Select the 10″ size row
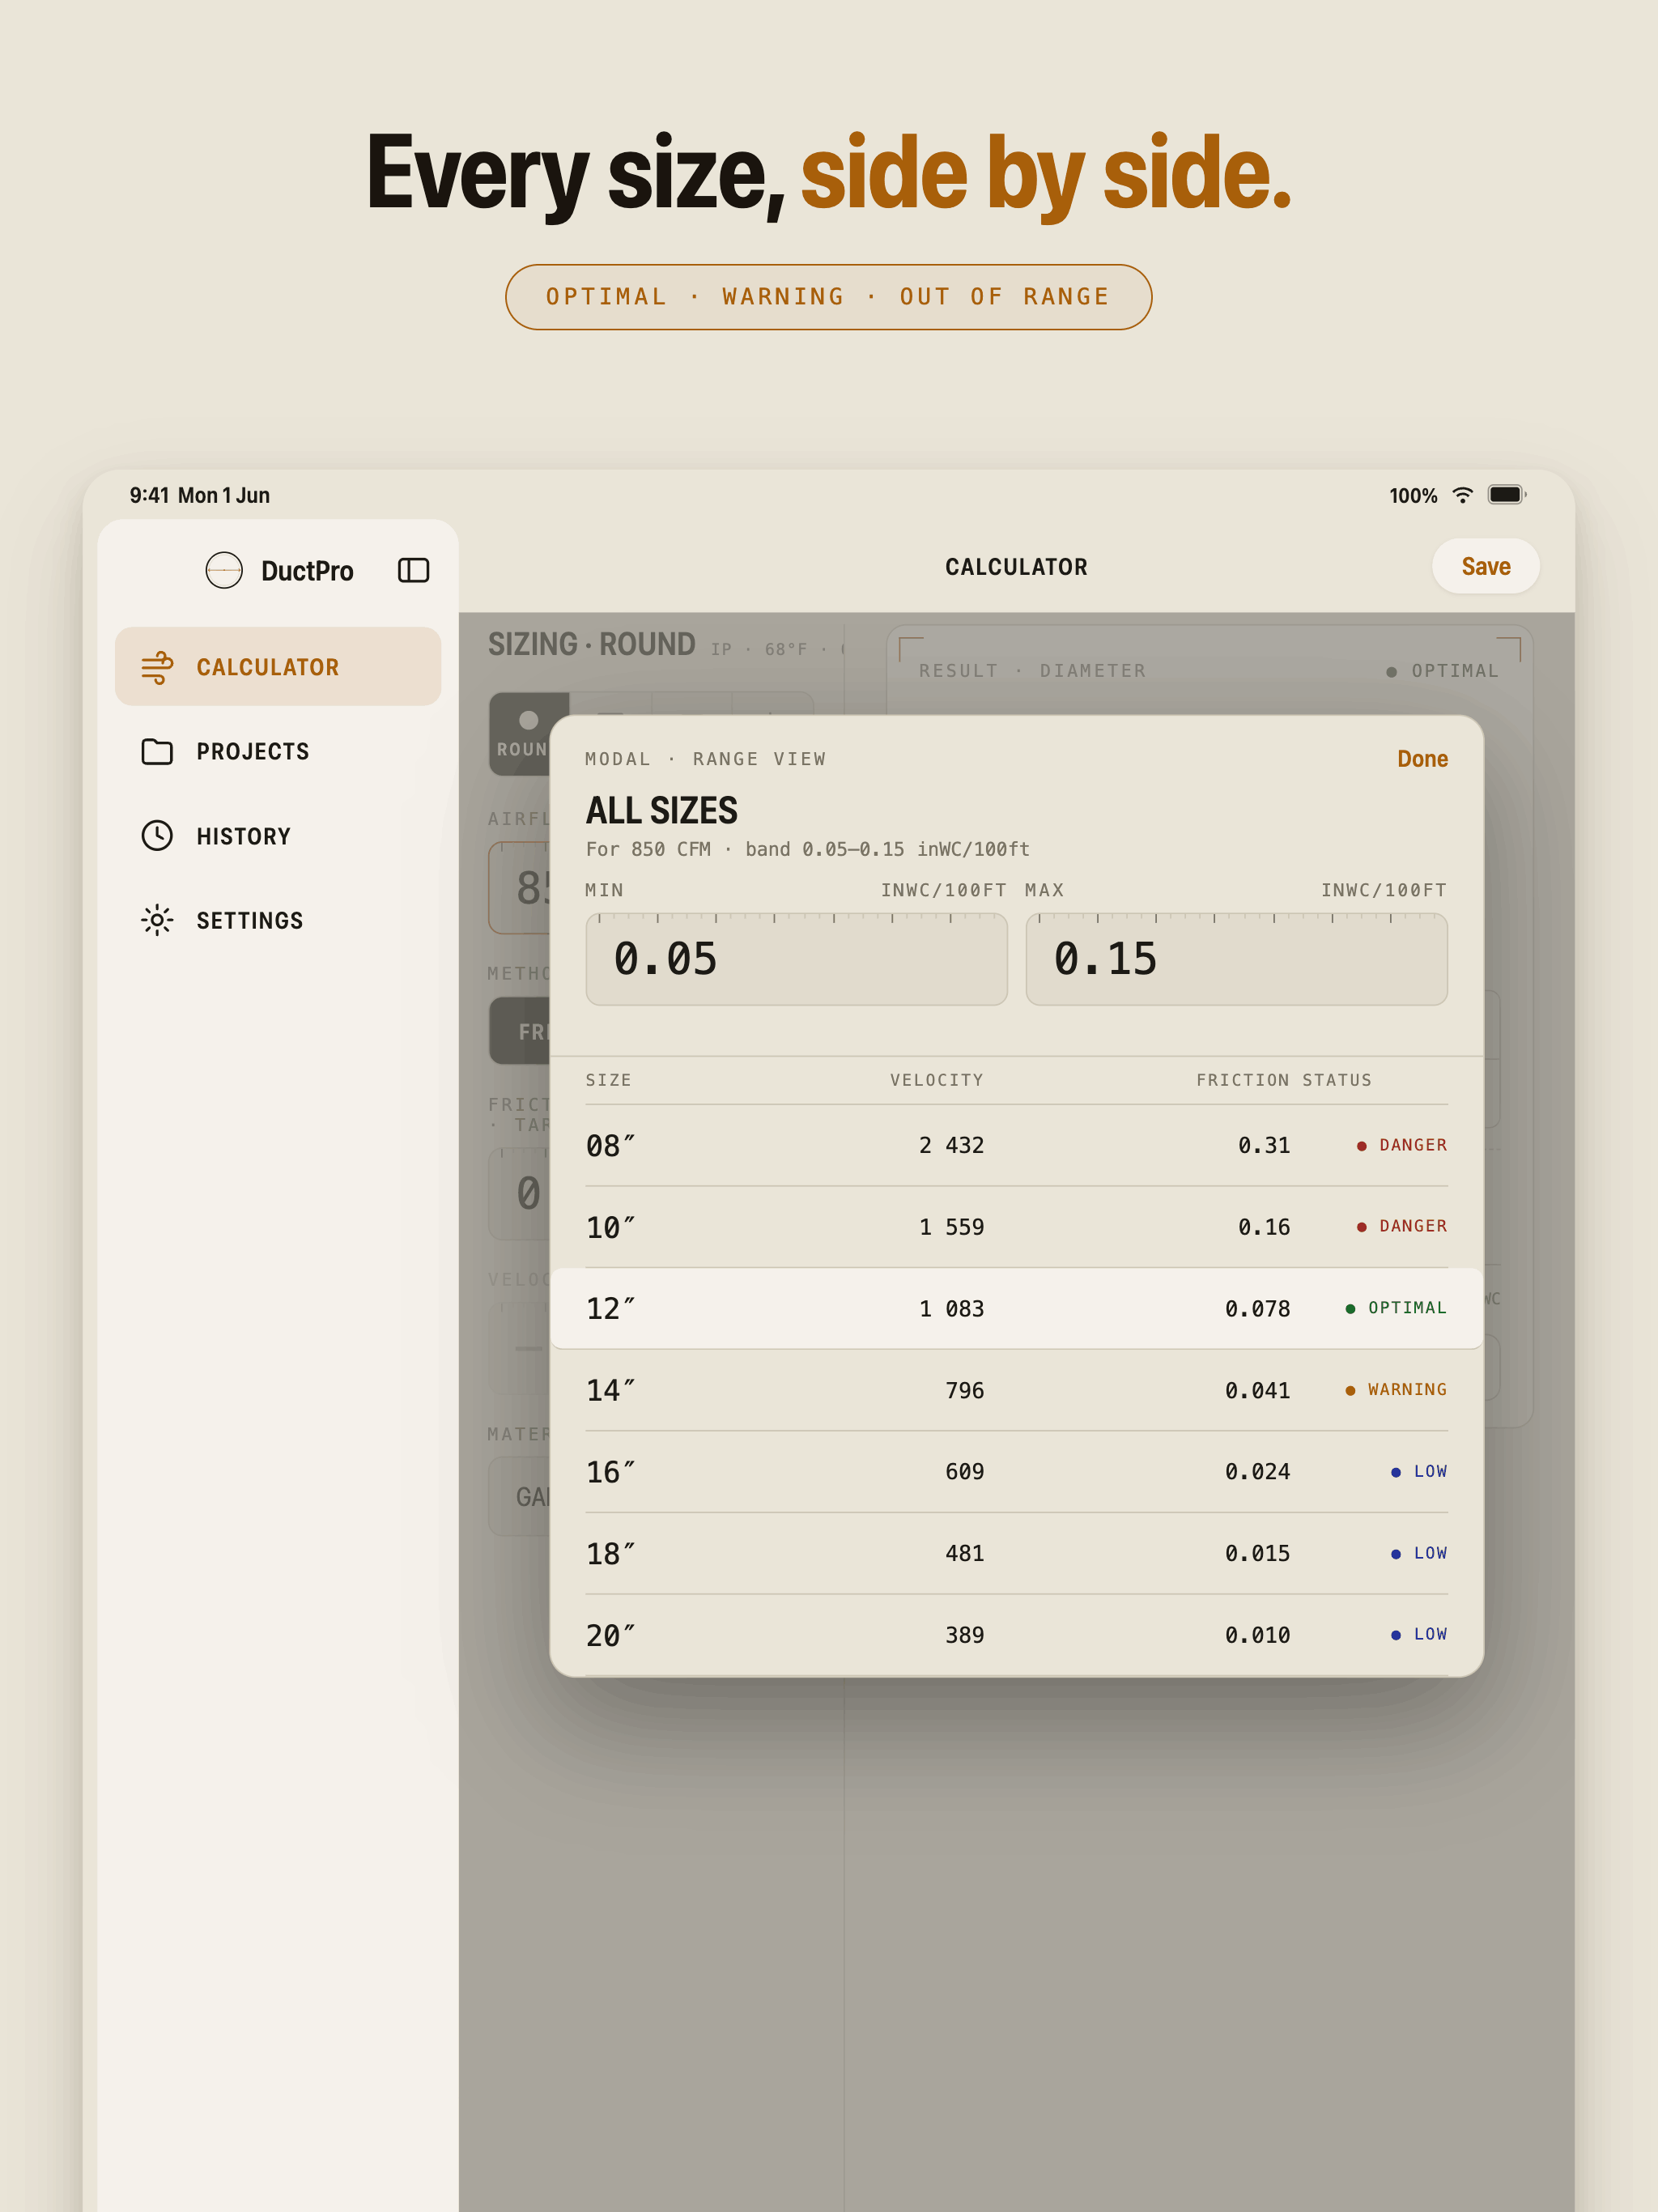The width and height of the screenshot is (1658, 2212). [1016, 1227]
